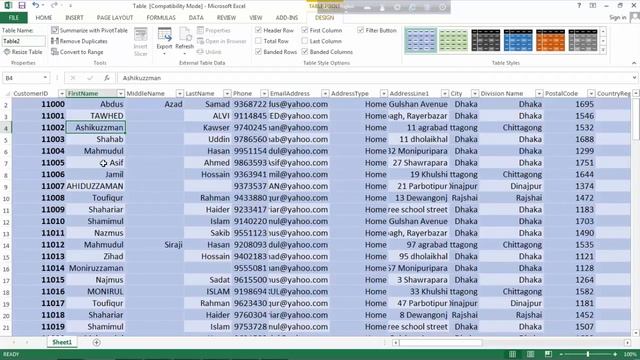This screenshot has height=360, width=640.
Task: Click the Table Name input field
Action: (x=23, y=41)
